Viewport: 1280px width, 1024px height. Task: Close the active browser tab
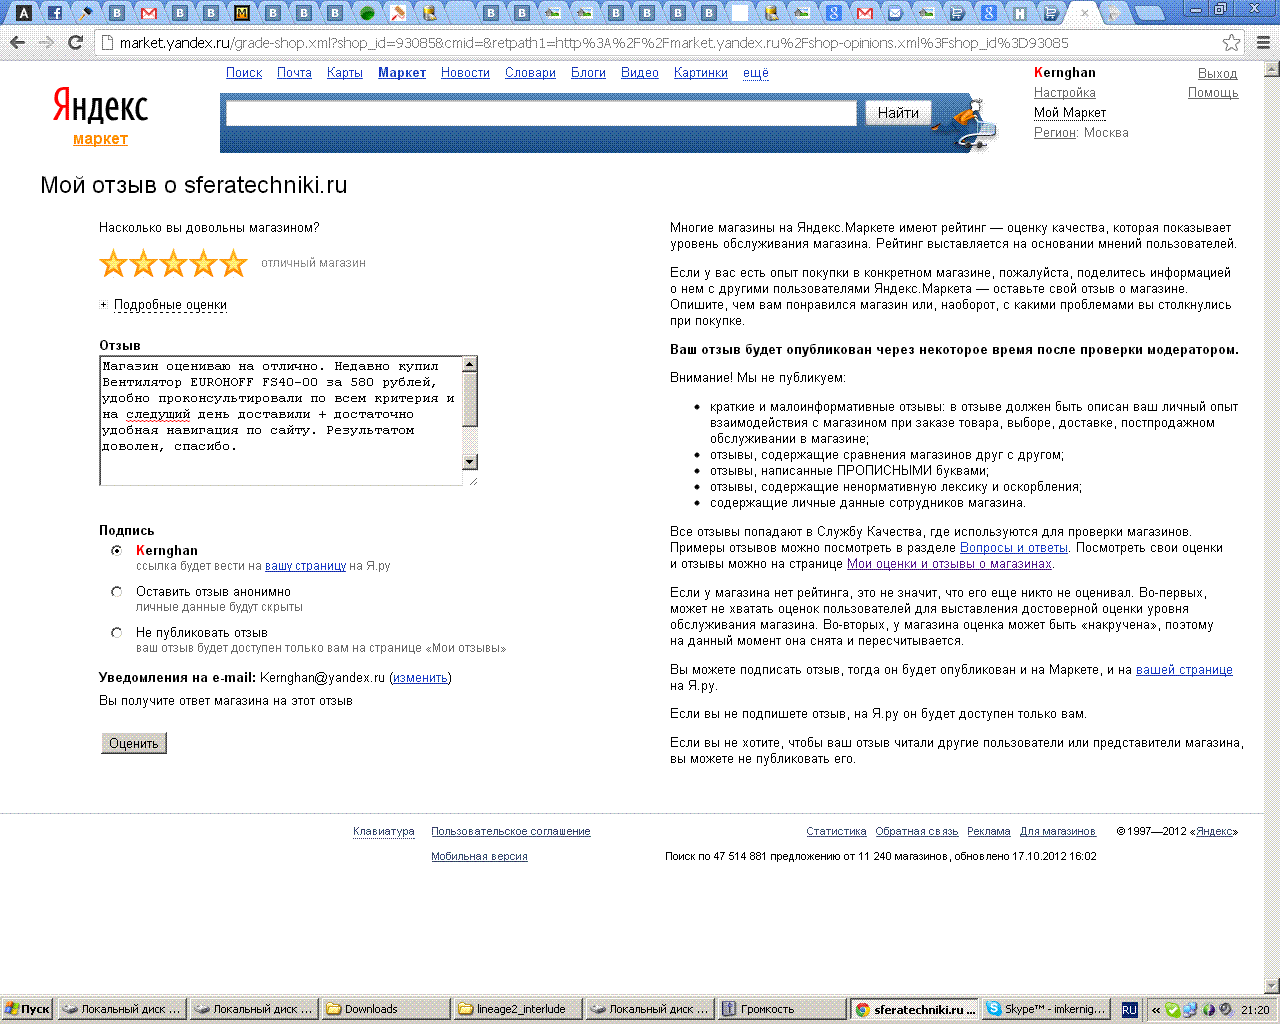(1084, 13)
